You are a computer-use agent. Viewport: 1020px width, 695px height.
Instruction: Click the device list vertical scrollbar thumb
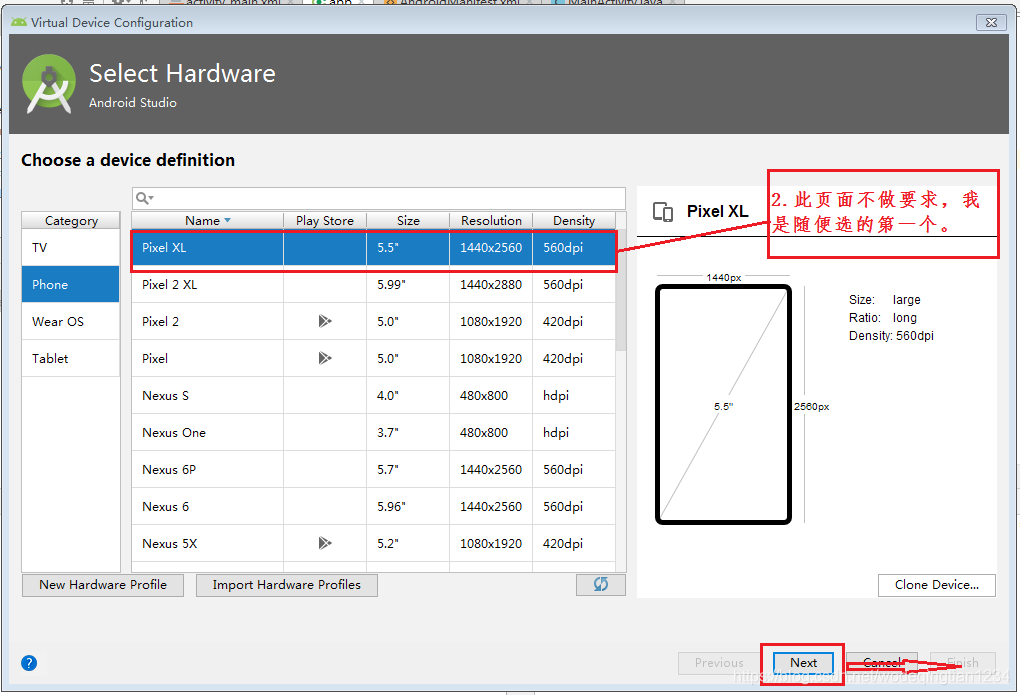(x=621, y=290)
